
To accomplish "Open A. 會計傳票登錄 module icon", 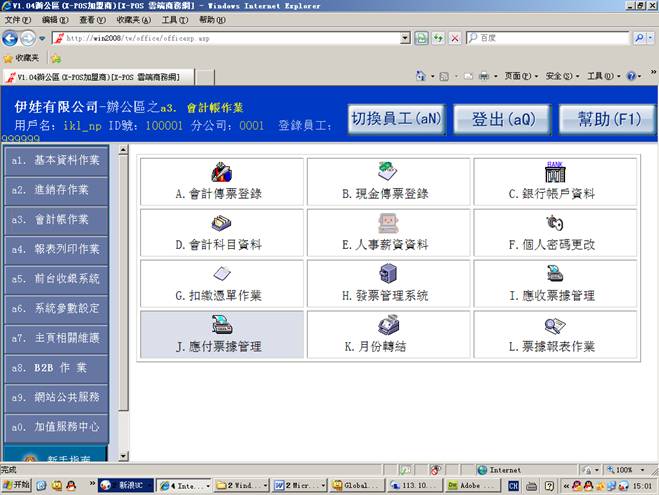I will 221,172.
